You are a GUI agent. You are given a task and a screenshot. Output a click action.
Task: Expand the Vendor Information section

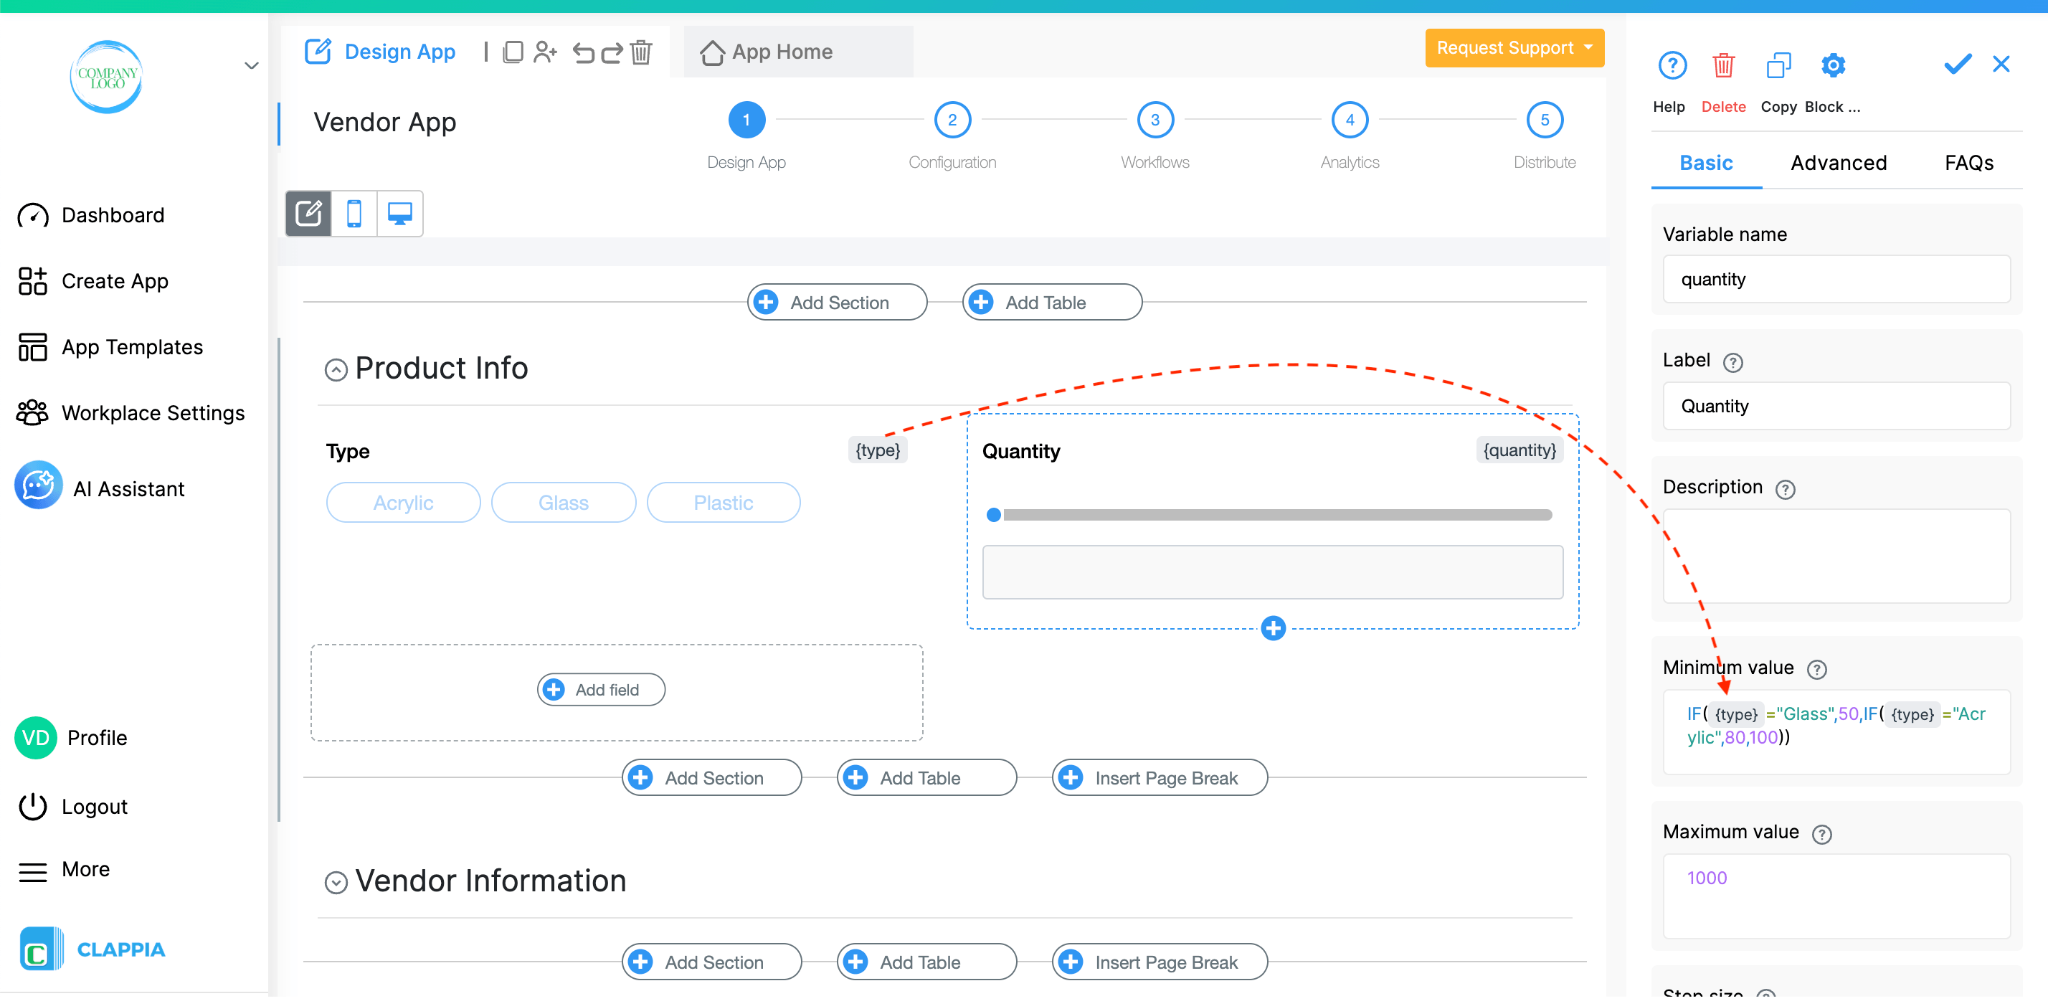[336, 882]
